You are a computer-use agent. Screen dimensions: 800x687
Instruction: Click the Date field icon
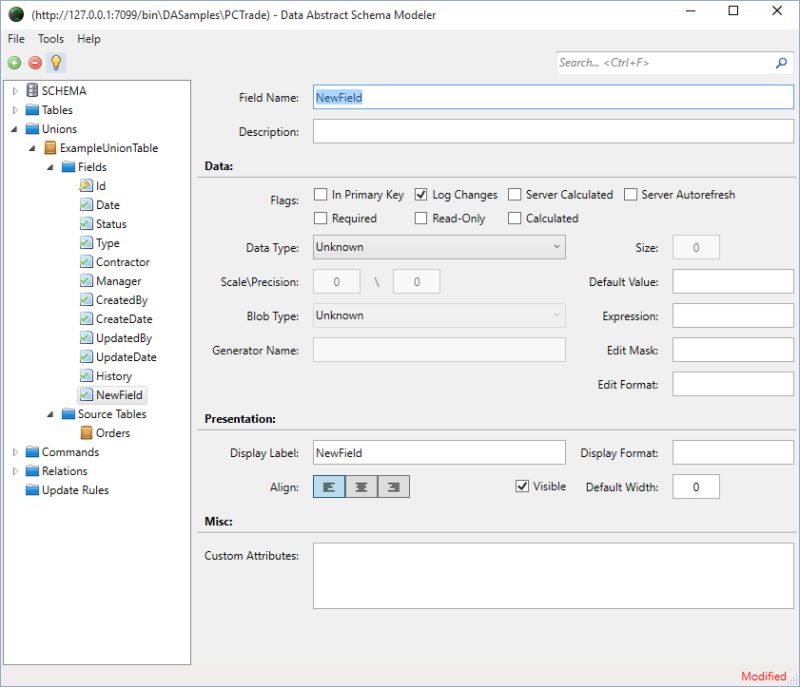pos(86,205)
